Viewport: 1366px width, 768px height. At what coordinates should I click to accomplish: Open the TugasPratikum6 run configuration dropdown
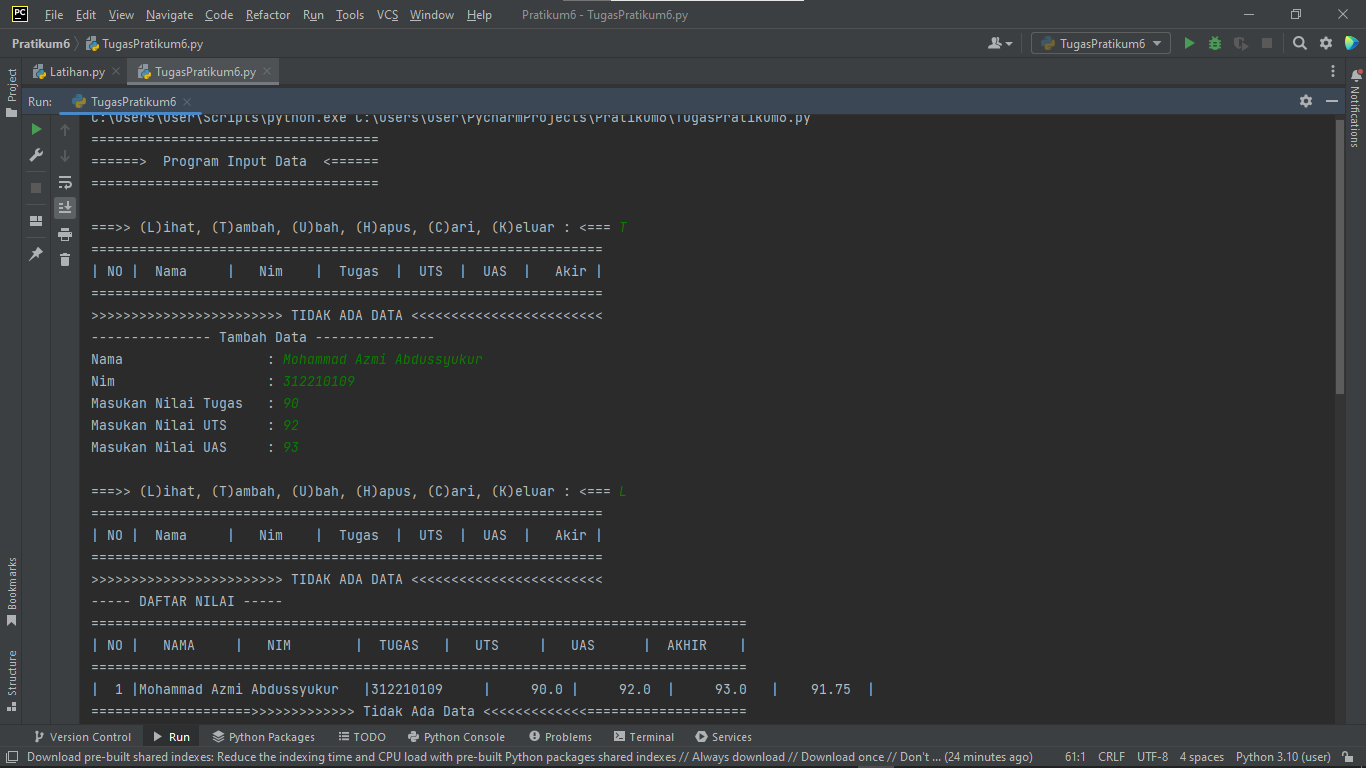[1101, 43]
